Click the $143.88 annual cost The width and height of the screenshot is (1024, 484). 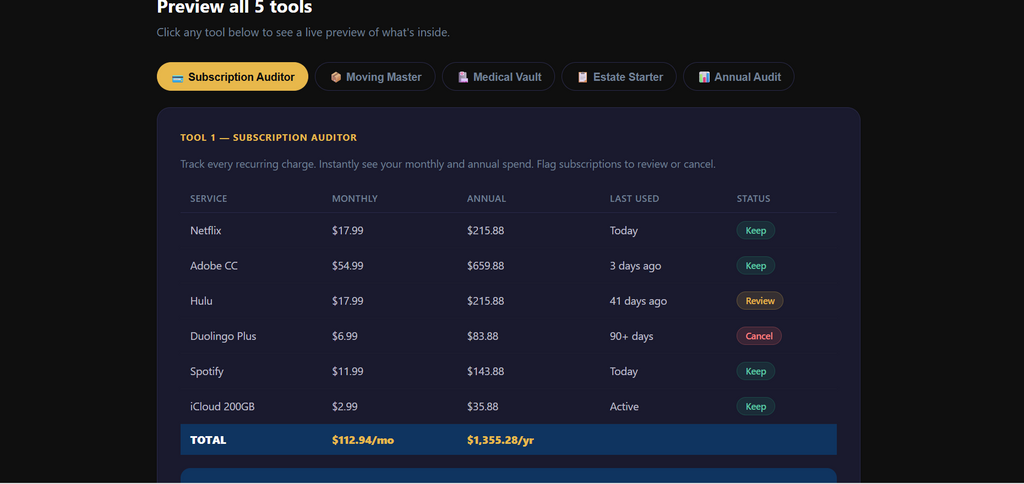[x=485, y=372]
